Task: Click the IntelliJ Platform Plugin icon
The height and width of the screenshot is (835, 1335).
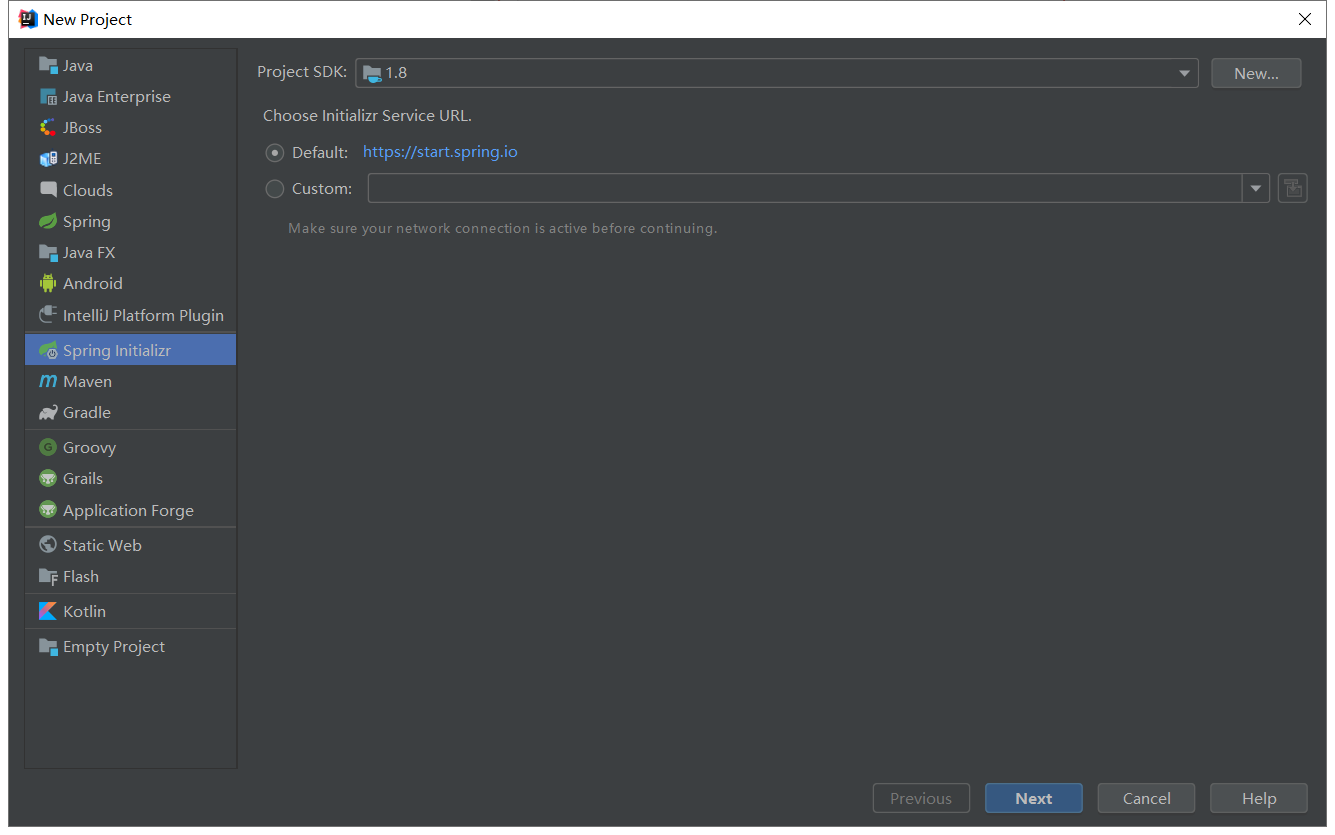Action: tap(48, 315)
